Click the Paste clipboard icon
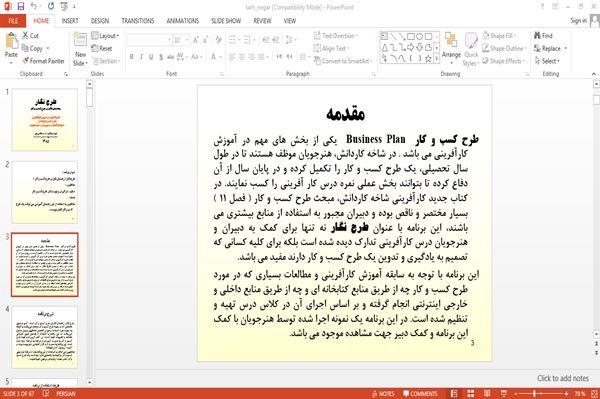This screenshot has width=600, height=399. pyautogui.click(x=11, y=41)
